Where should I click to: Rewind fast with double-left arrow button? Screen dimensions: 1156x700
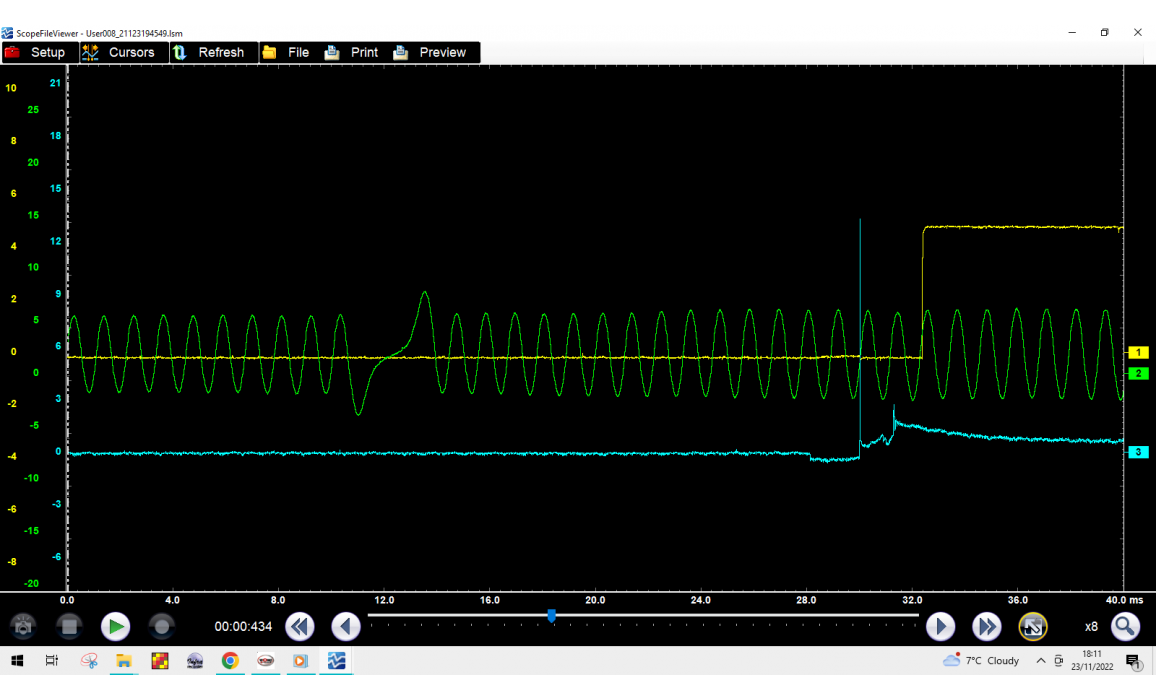tap(300, 627)
